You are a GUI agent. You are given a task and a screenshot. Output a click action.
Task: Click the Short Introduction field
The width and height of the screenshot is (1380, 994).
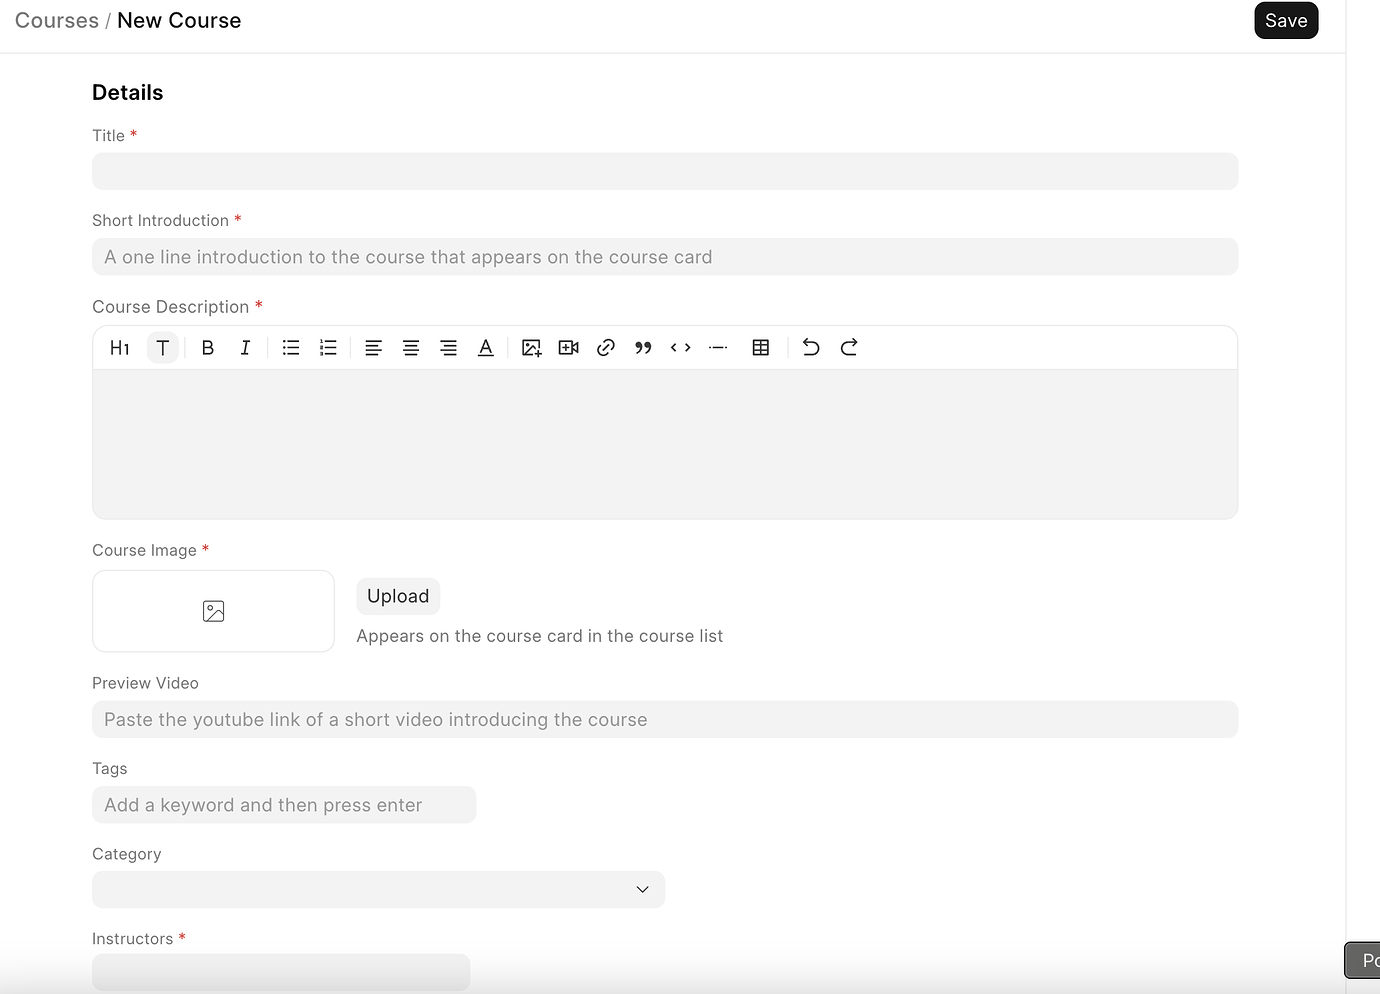(665, 257)
